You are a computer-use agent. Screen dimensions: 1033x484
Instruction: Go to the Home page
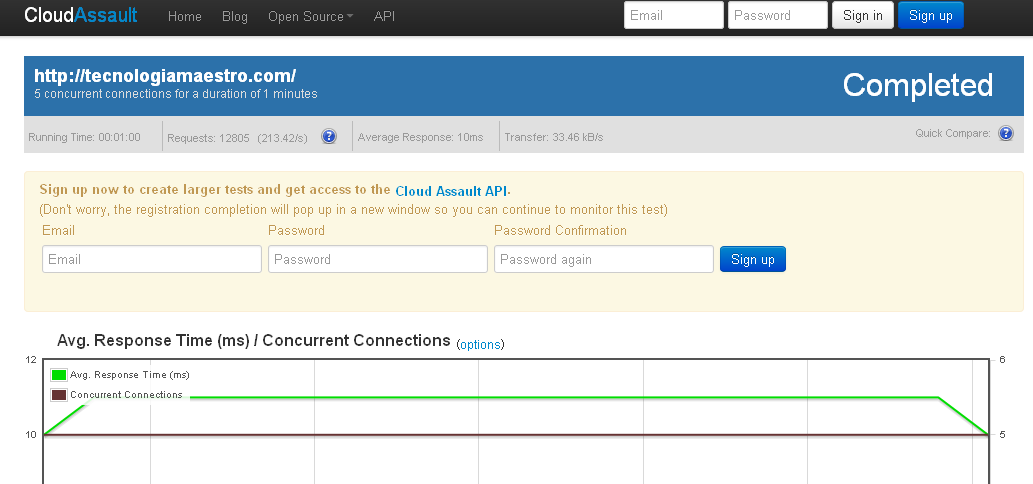coord(185,16)
